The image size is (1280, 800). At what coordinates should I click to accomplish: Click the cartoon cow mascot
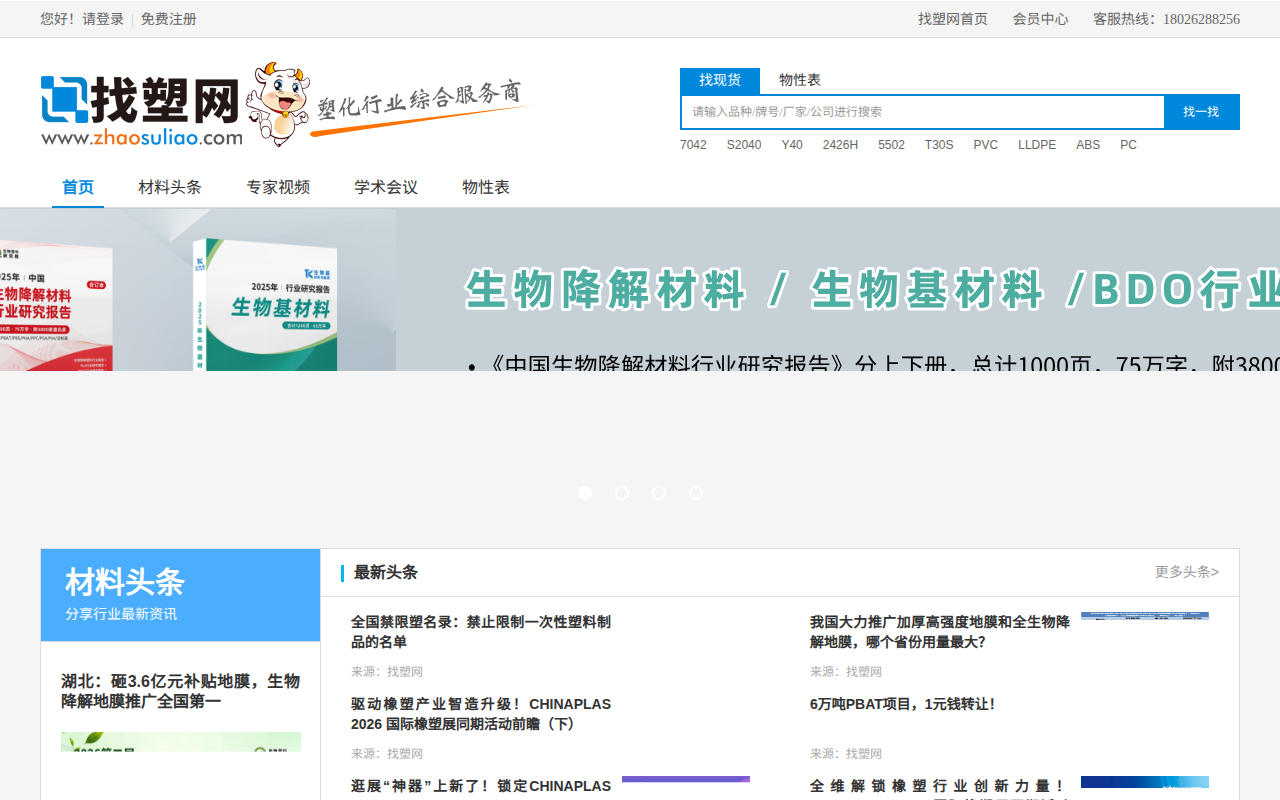(277, 103)
